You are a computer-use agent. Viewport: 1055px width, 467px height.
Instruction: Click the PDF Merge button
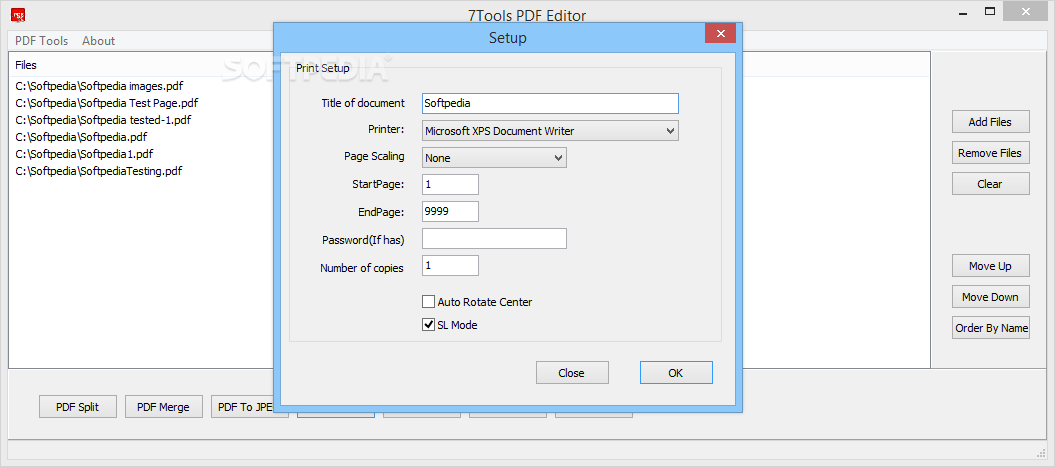click(x=163, y=406)
